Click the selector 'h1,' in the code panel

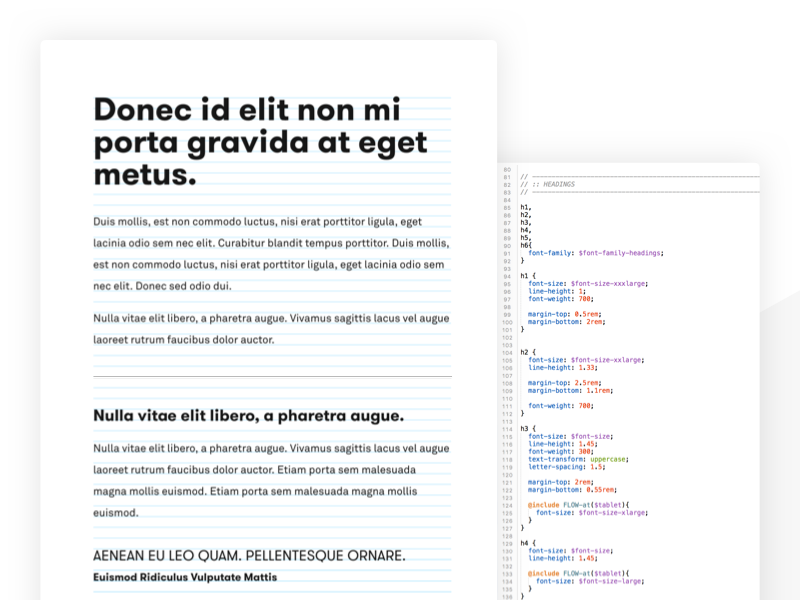(x=526, y=207)
